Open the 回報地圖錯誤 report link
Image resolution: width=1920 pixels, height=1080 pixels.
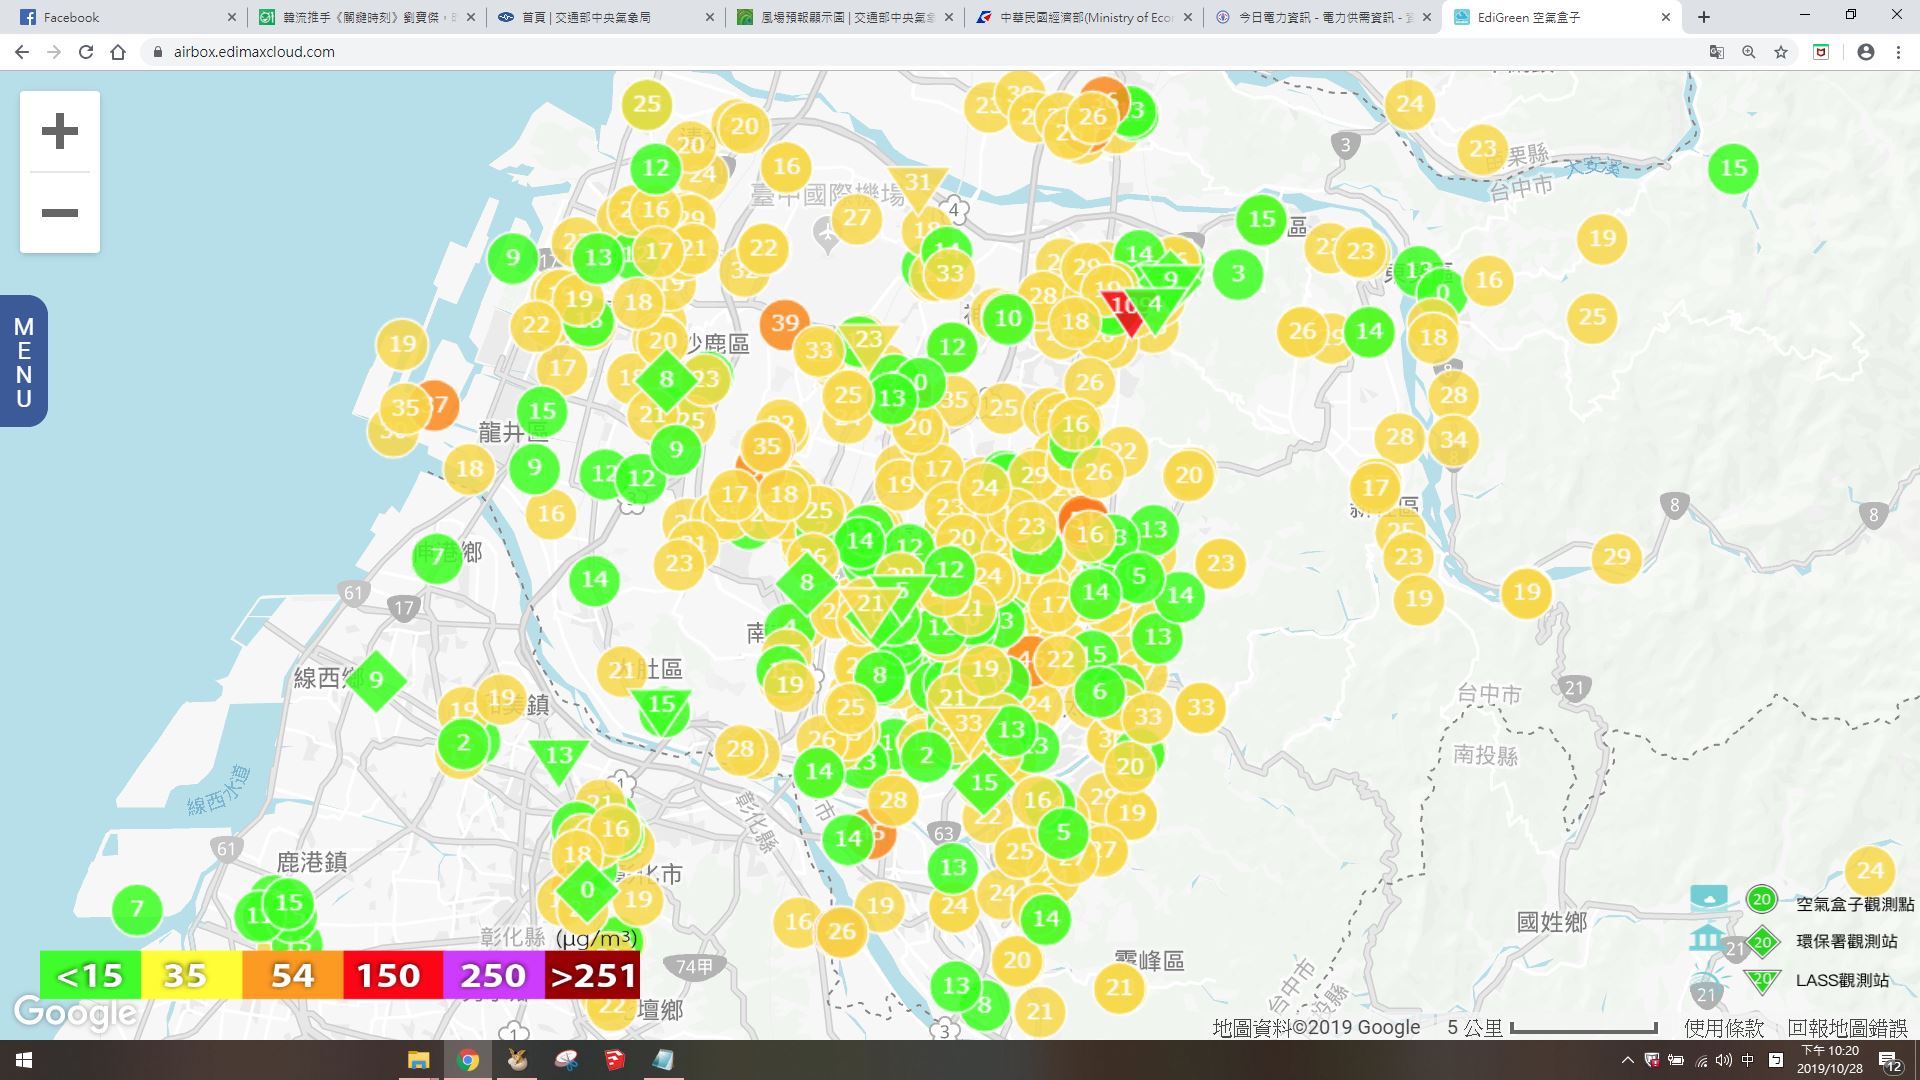click(1847, 1028)
